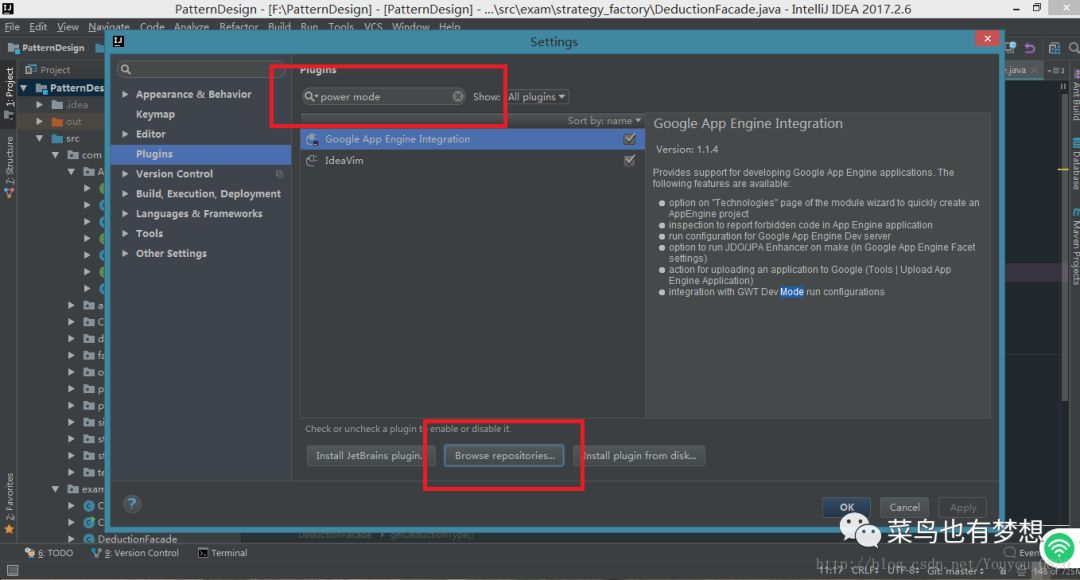Screen dimensions: 1080x580
Task: Click the IntelliJ logo in Settings title bar
Action: click(x=118, y=41)
